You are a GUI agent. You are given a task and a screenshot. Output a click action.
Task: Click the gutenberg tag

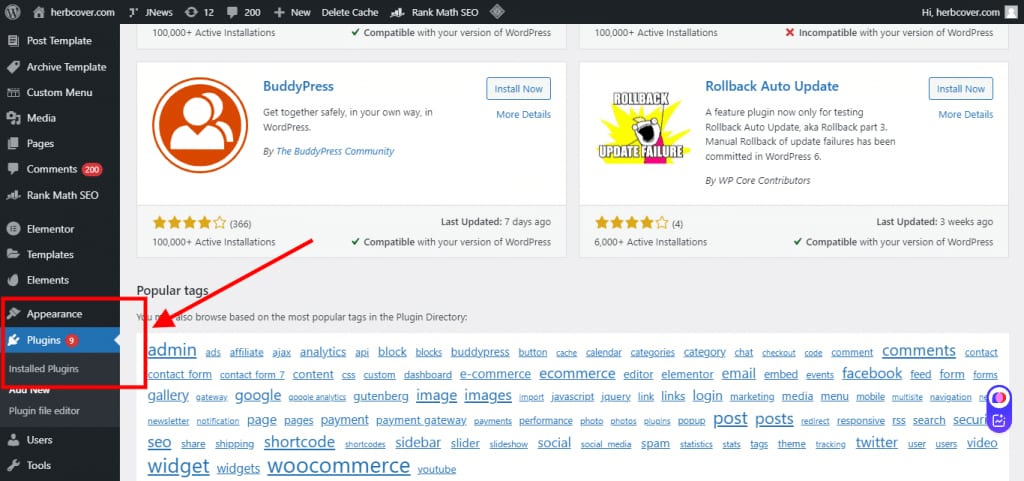(381, 396)
